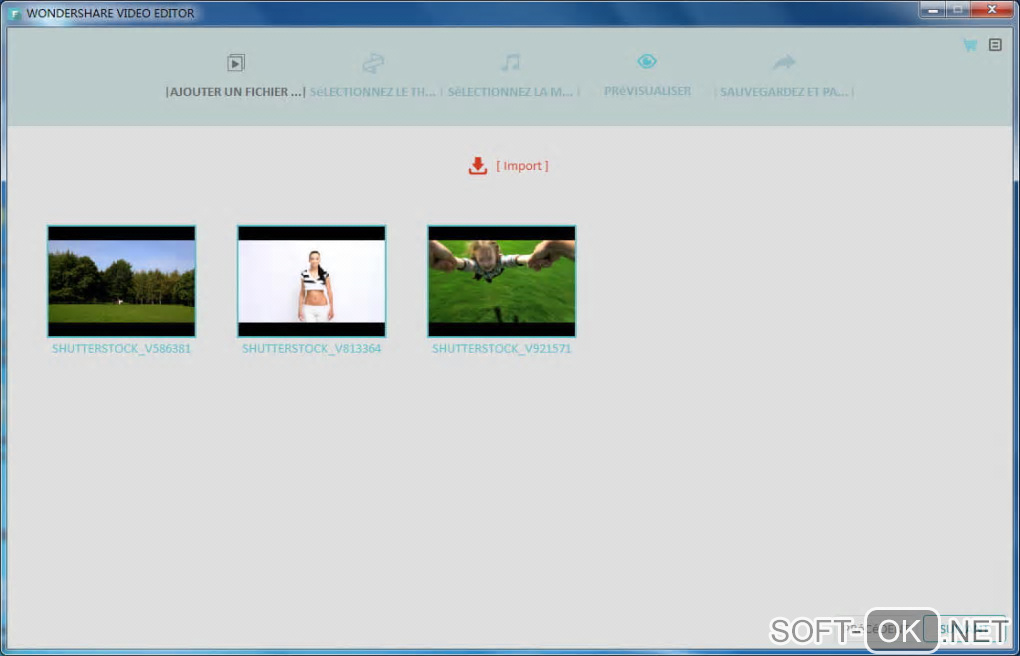
Task: Click the SHUTTERSTOCK_V813364 file name
Action: [x=312, y=349]
